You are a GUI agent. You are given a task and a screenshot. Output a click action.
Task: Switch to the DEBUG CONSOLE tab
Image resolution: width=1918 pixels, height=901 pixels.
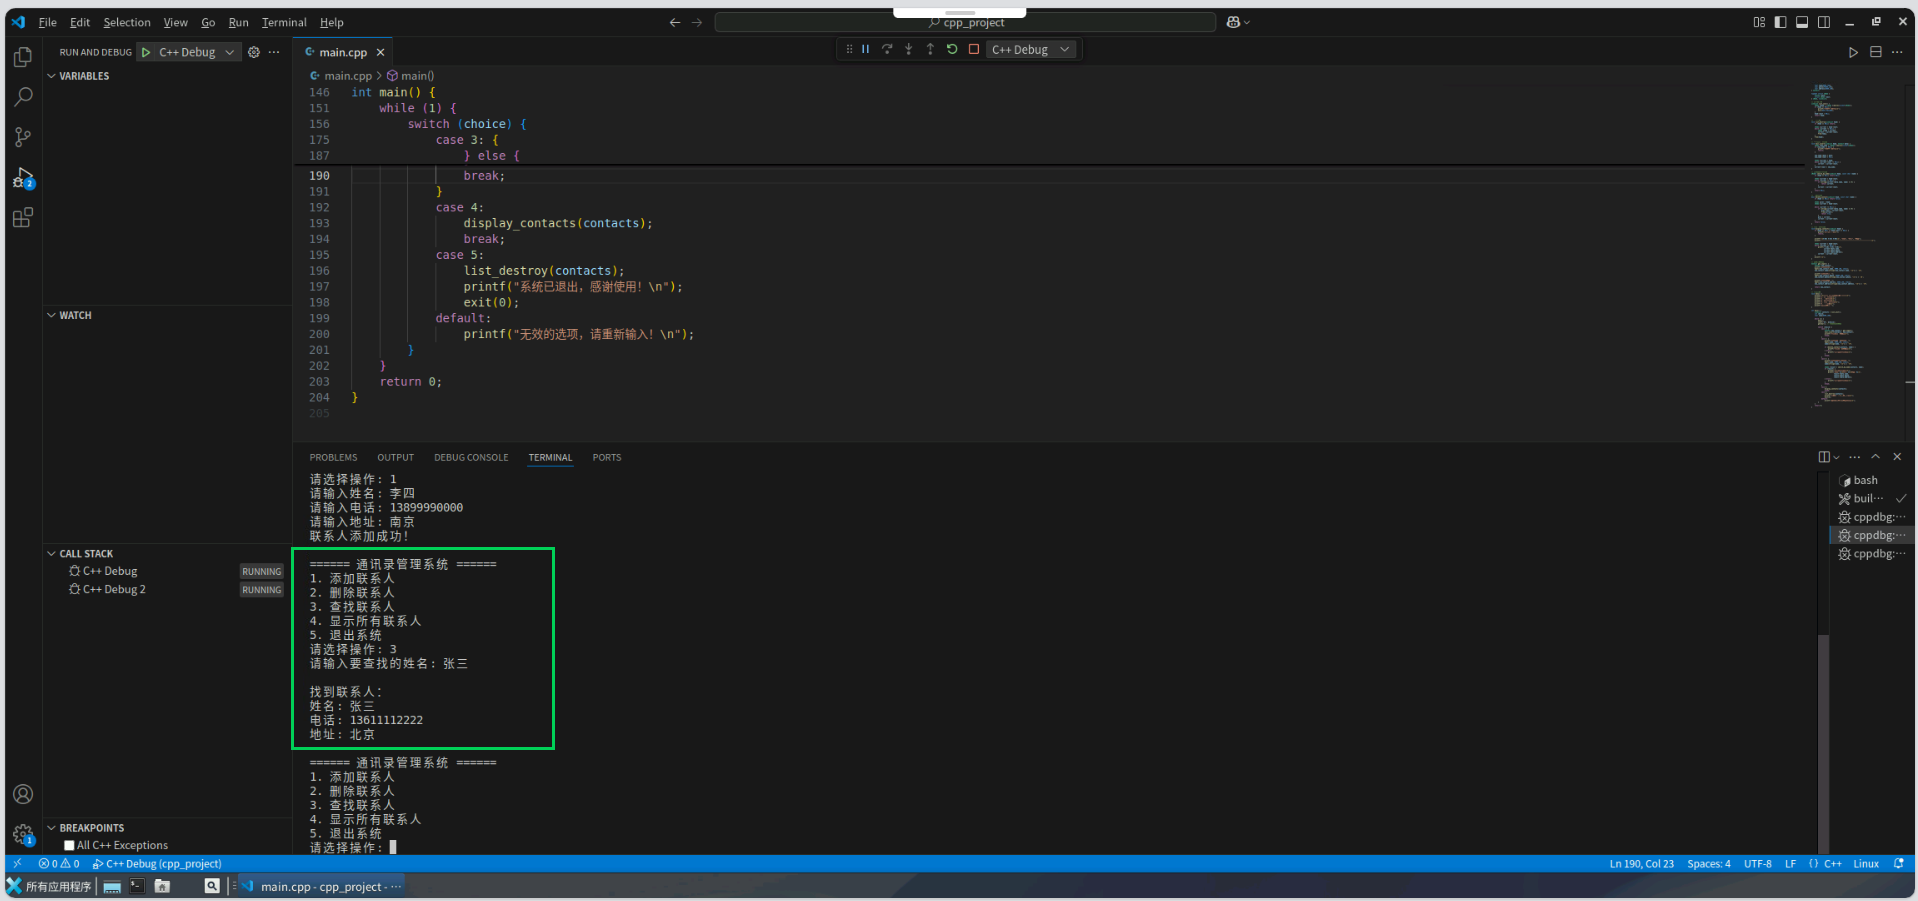(471, 457)
